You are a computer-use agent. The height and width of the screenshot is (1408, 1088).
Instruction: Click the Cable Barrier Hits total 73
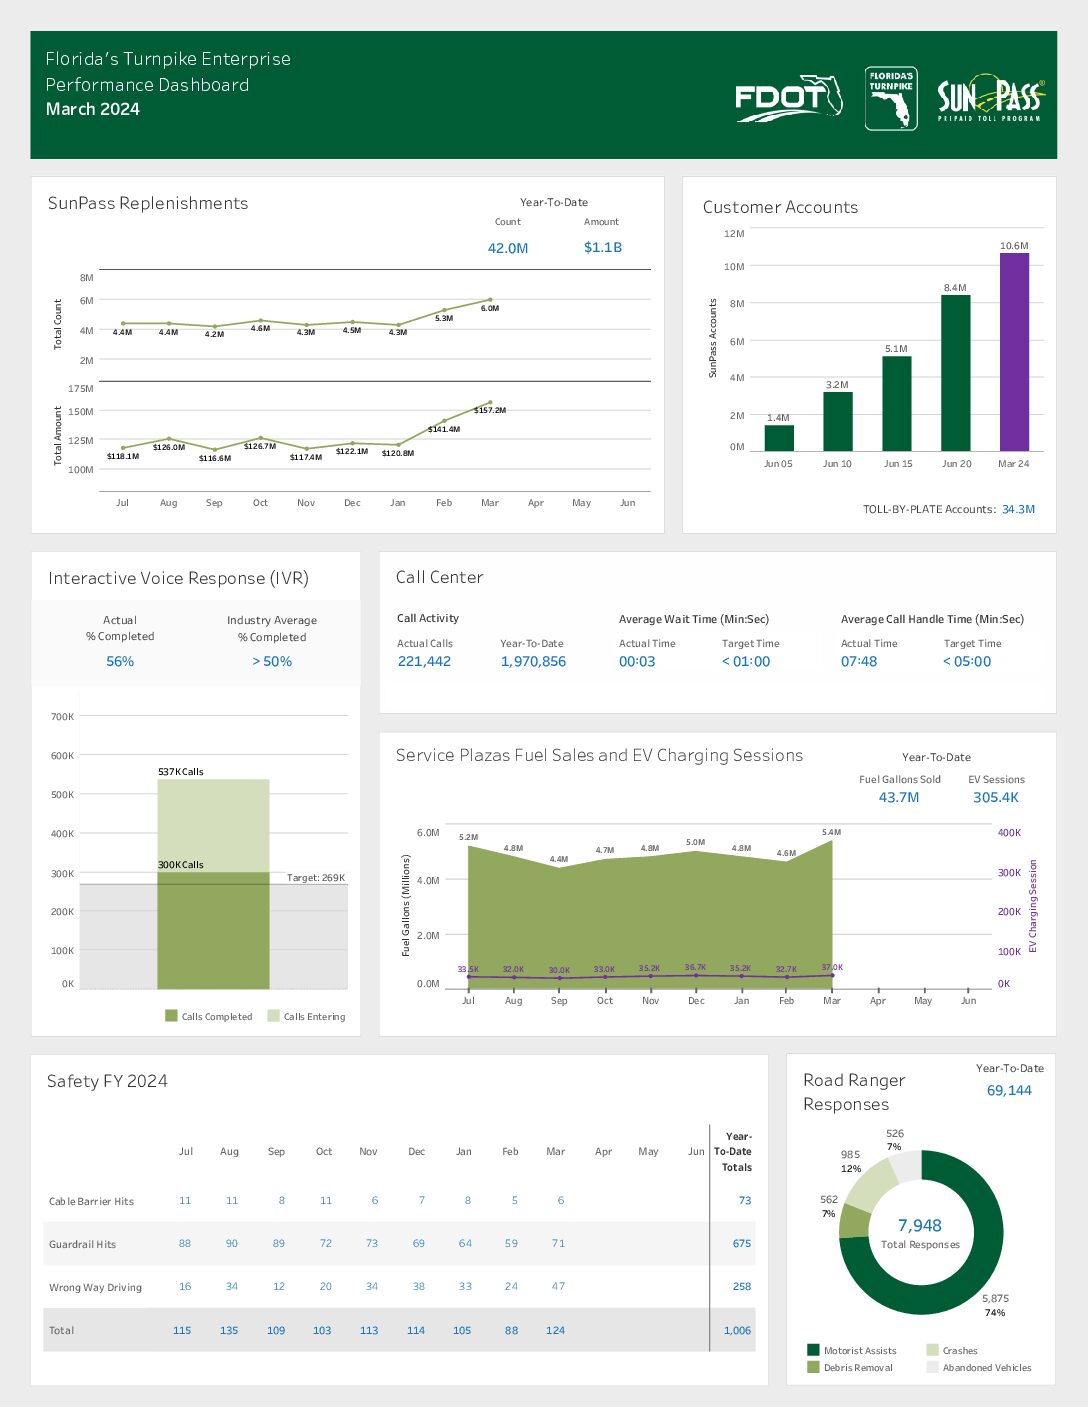click(745, 1200)
